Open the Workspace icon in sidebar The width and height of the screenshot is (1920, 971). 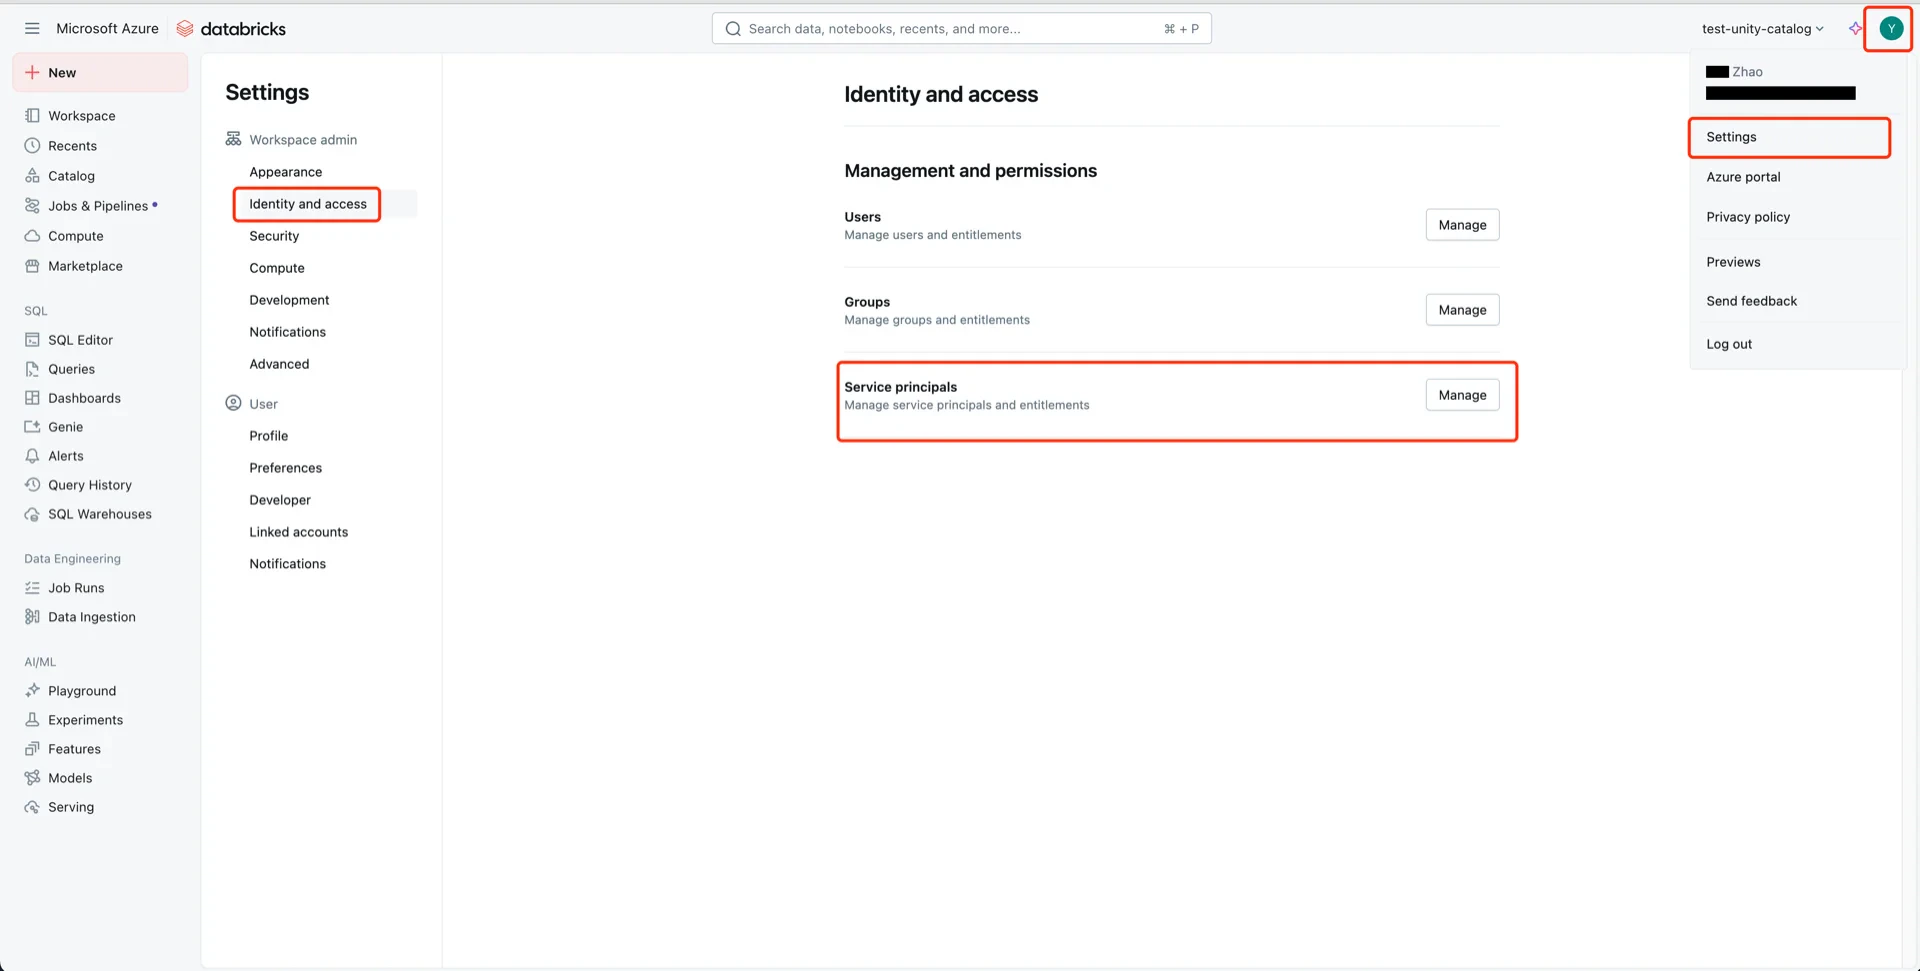click(32, 116)
